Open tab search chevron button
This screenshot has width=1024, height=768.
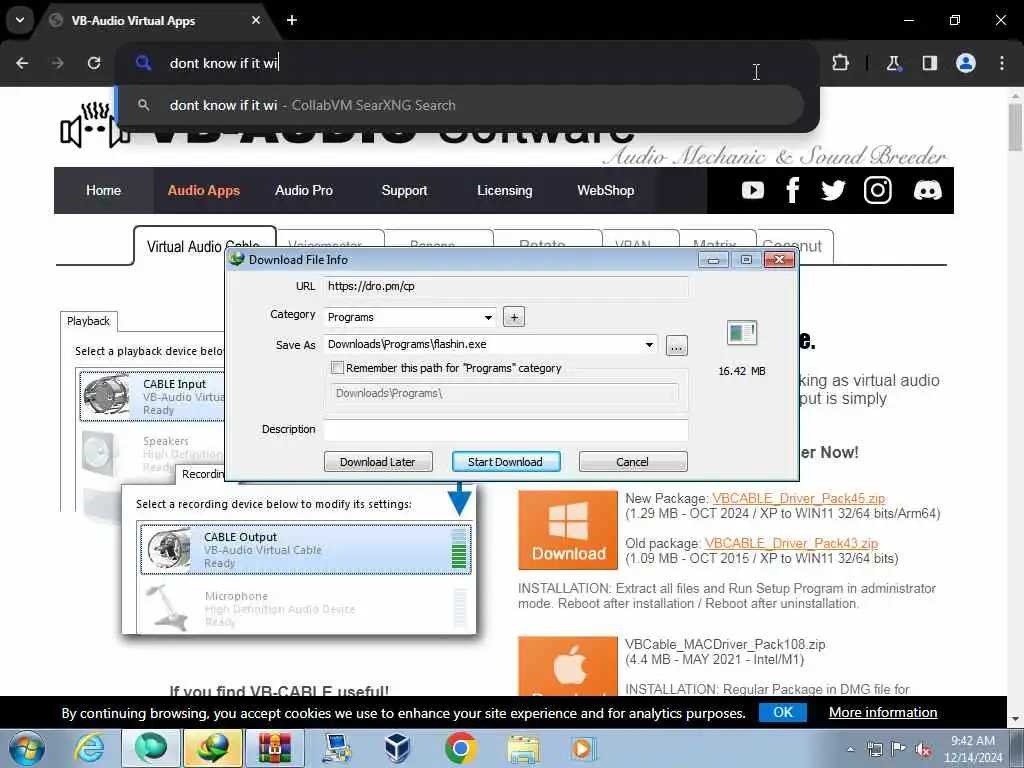tap(20, 20)
